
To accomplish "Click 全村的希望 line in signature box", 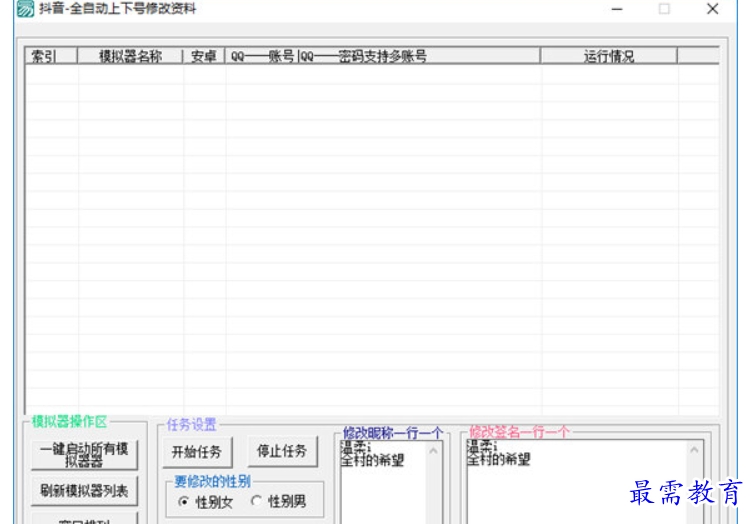I will coord(499,459).
